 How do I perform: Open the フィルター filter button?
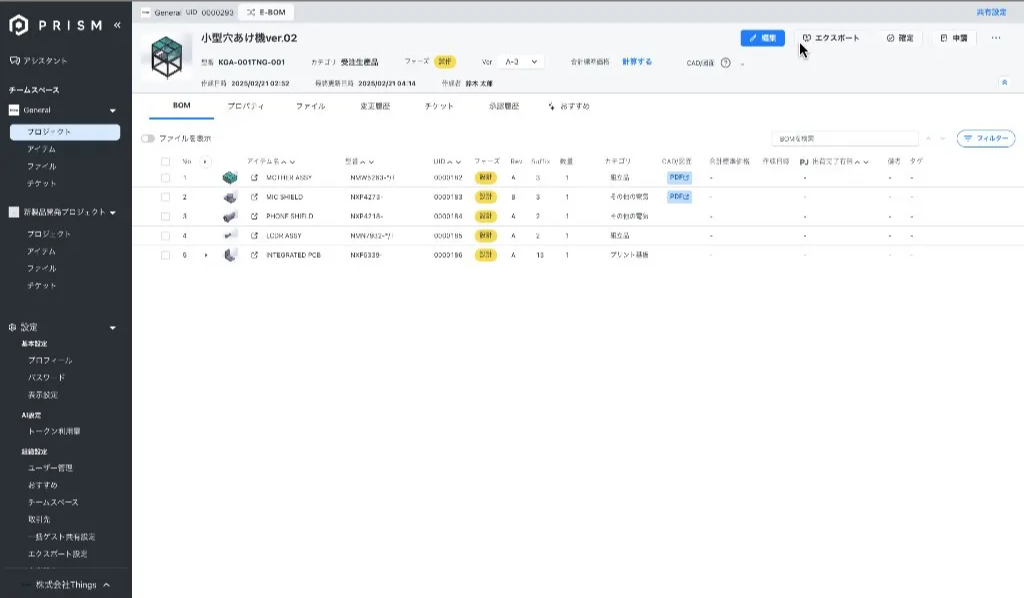click(985, 139)
